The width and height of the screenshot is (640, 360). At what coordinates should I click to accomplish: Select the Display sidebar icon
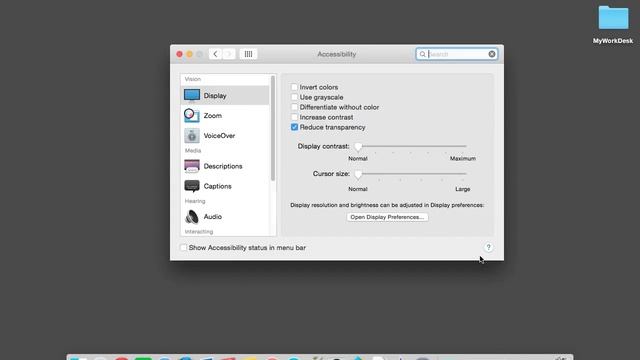pyautogui.click(x=192, y=95)
